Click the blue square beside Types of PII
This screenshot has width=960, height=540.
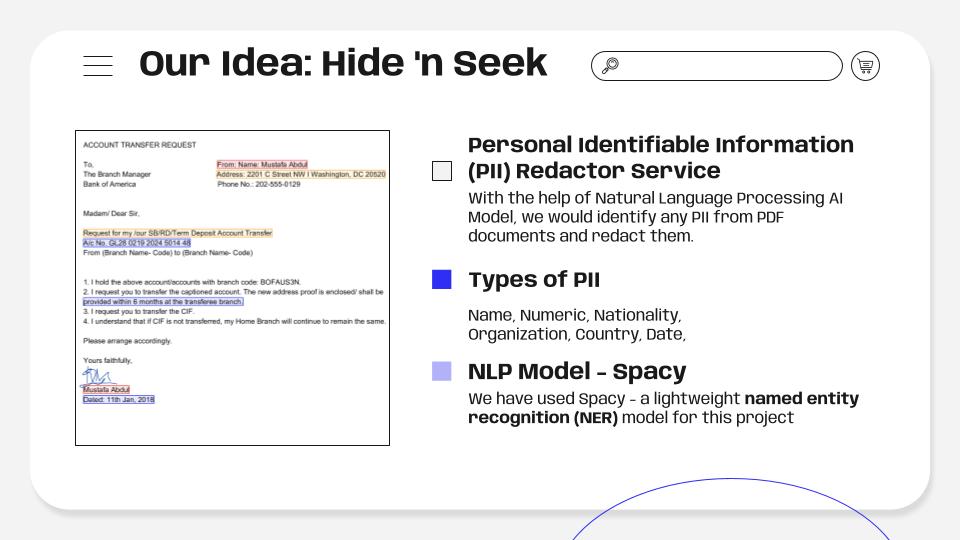(x=441, y=279)
